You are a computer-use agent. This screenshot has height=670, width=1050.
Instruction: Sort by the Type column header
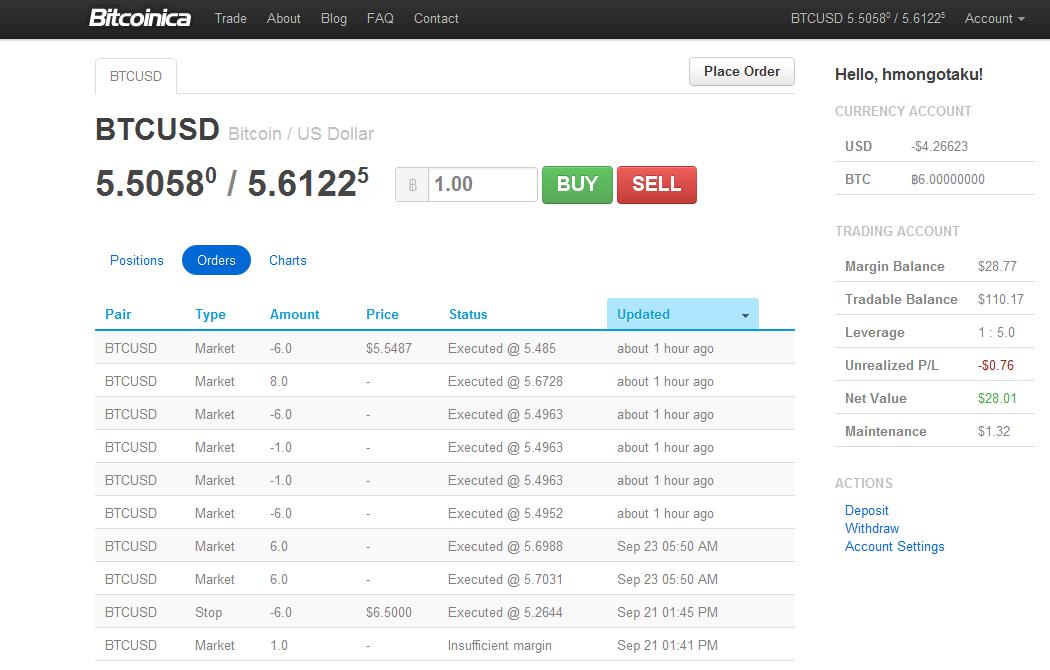(210, 315)
